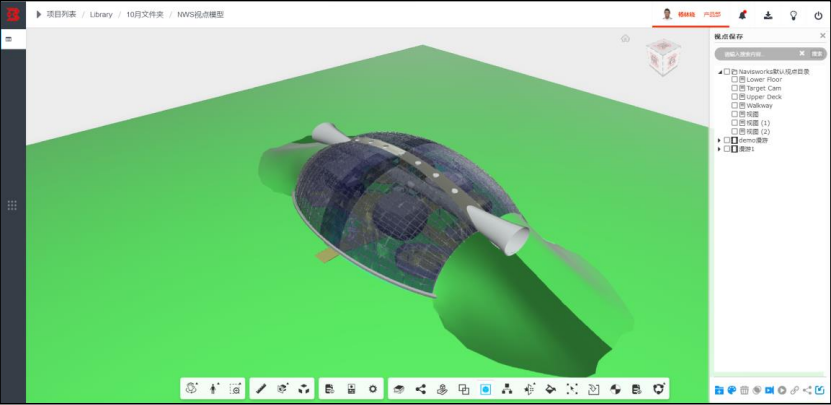Check the Navisworks默认视点目录 folder checkbox
The width and height of the screenshot is (831, 405).
coord(727,72)
